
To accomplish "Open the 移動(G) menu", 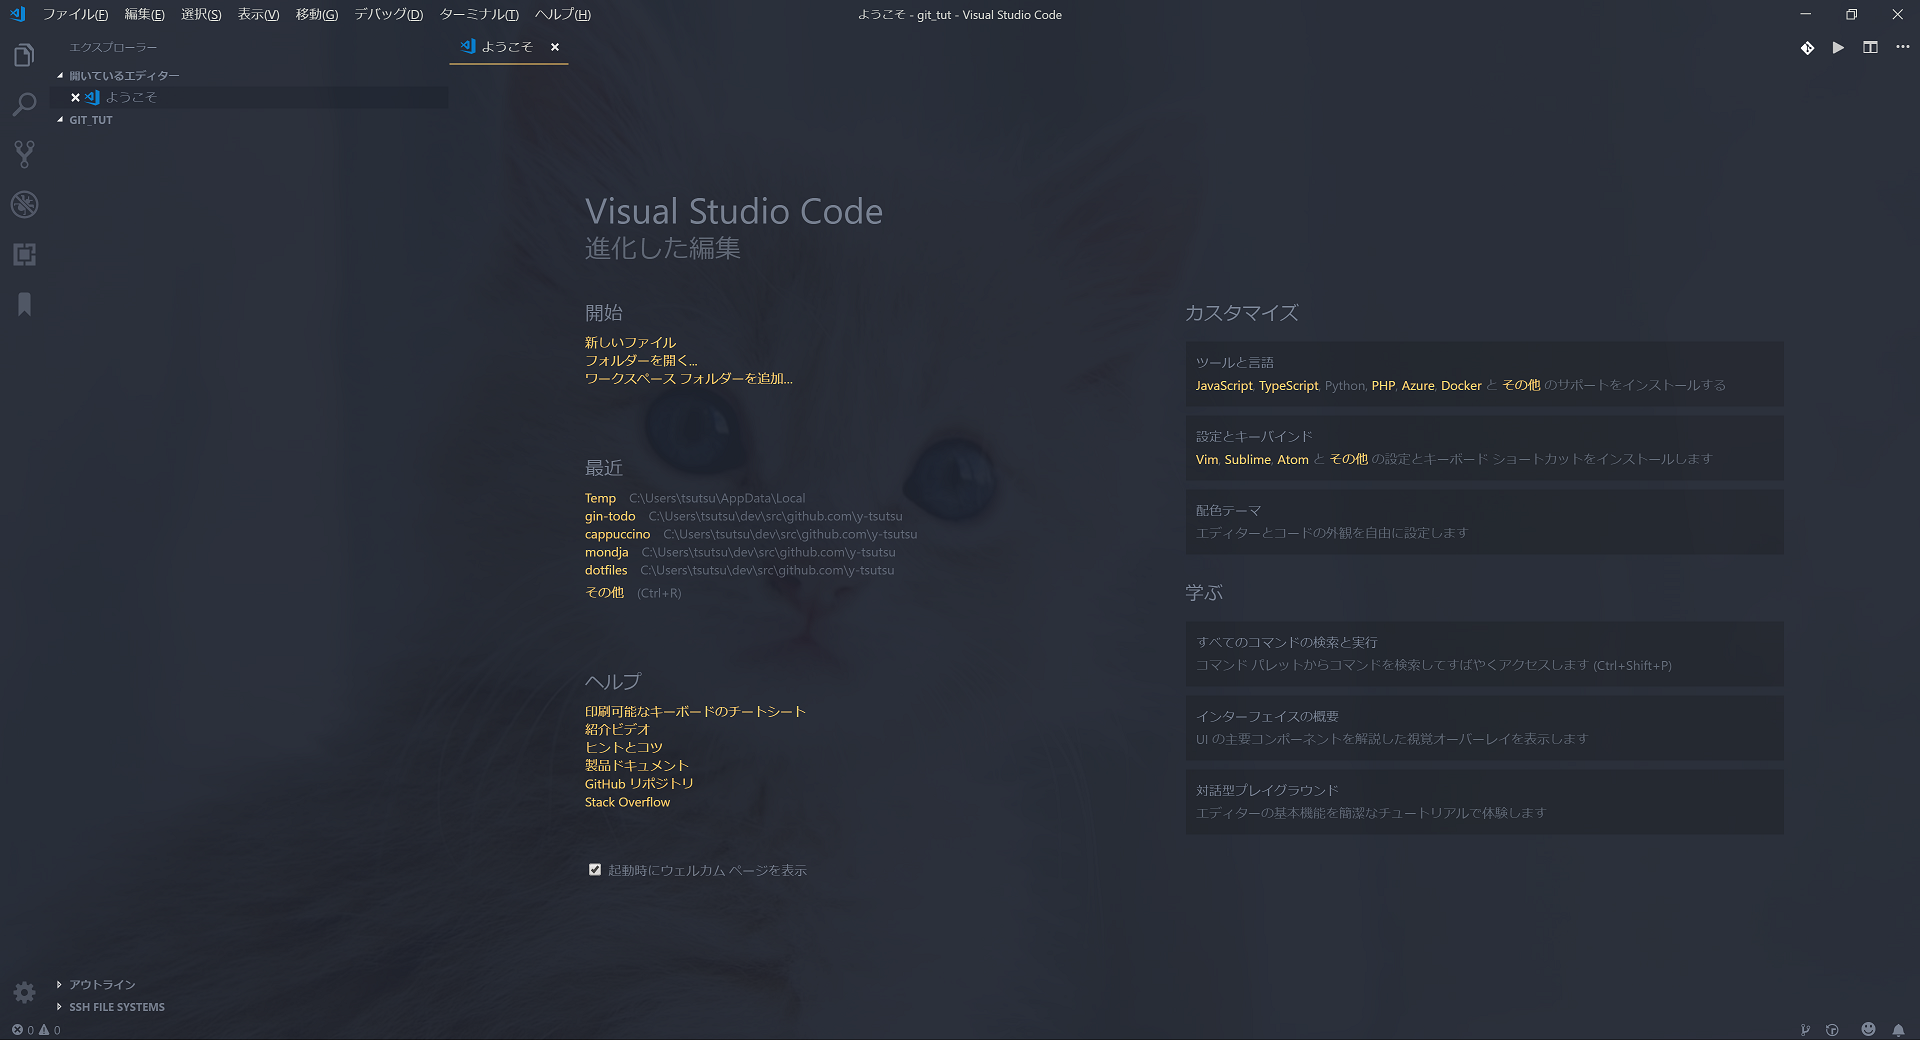I will [x=317, y=14].
